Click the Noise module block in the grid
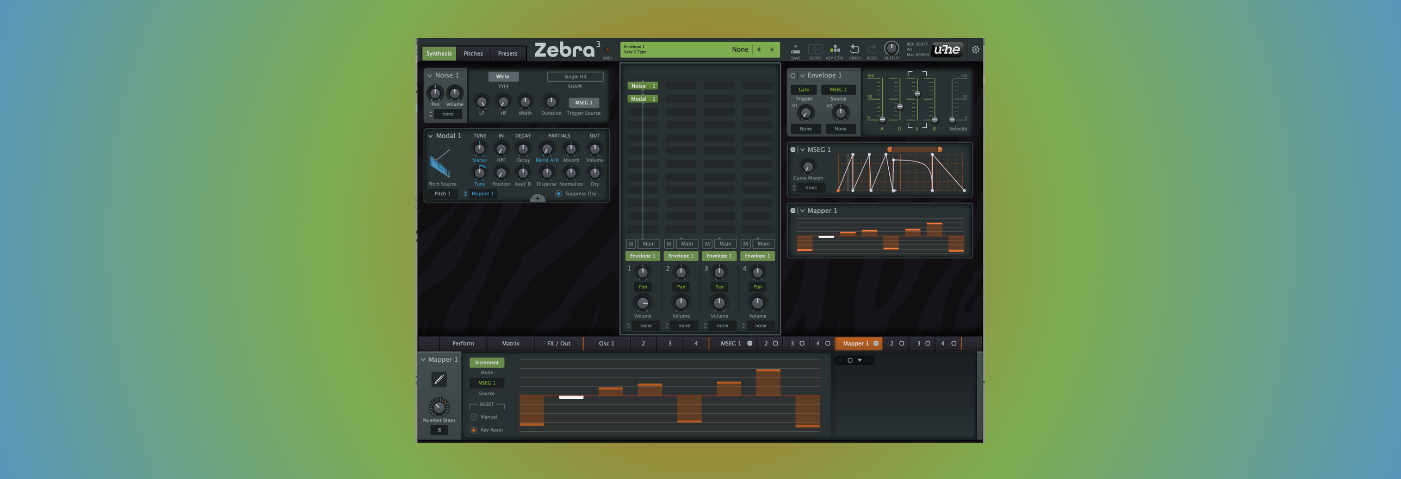1401x479 pixels. tap(643, 86)
